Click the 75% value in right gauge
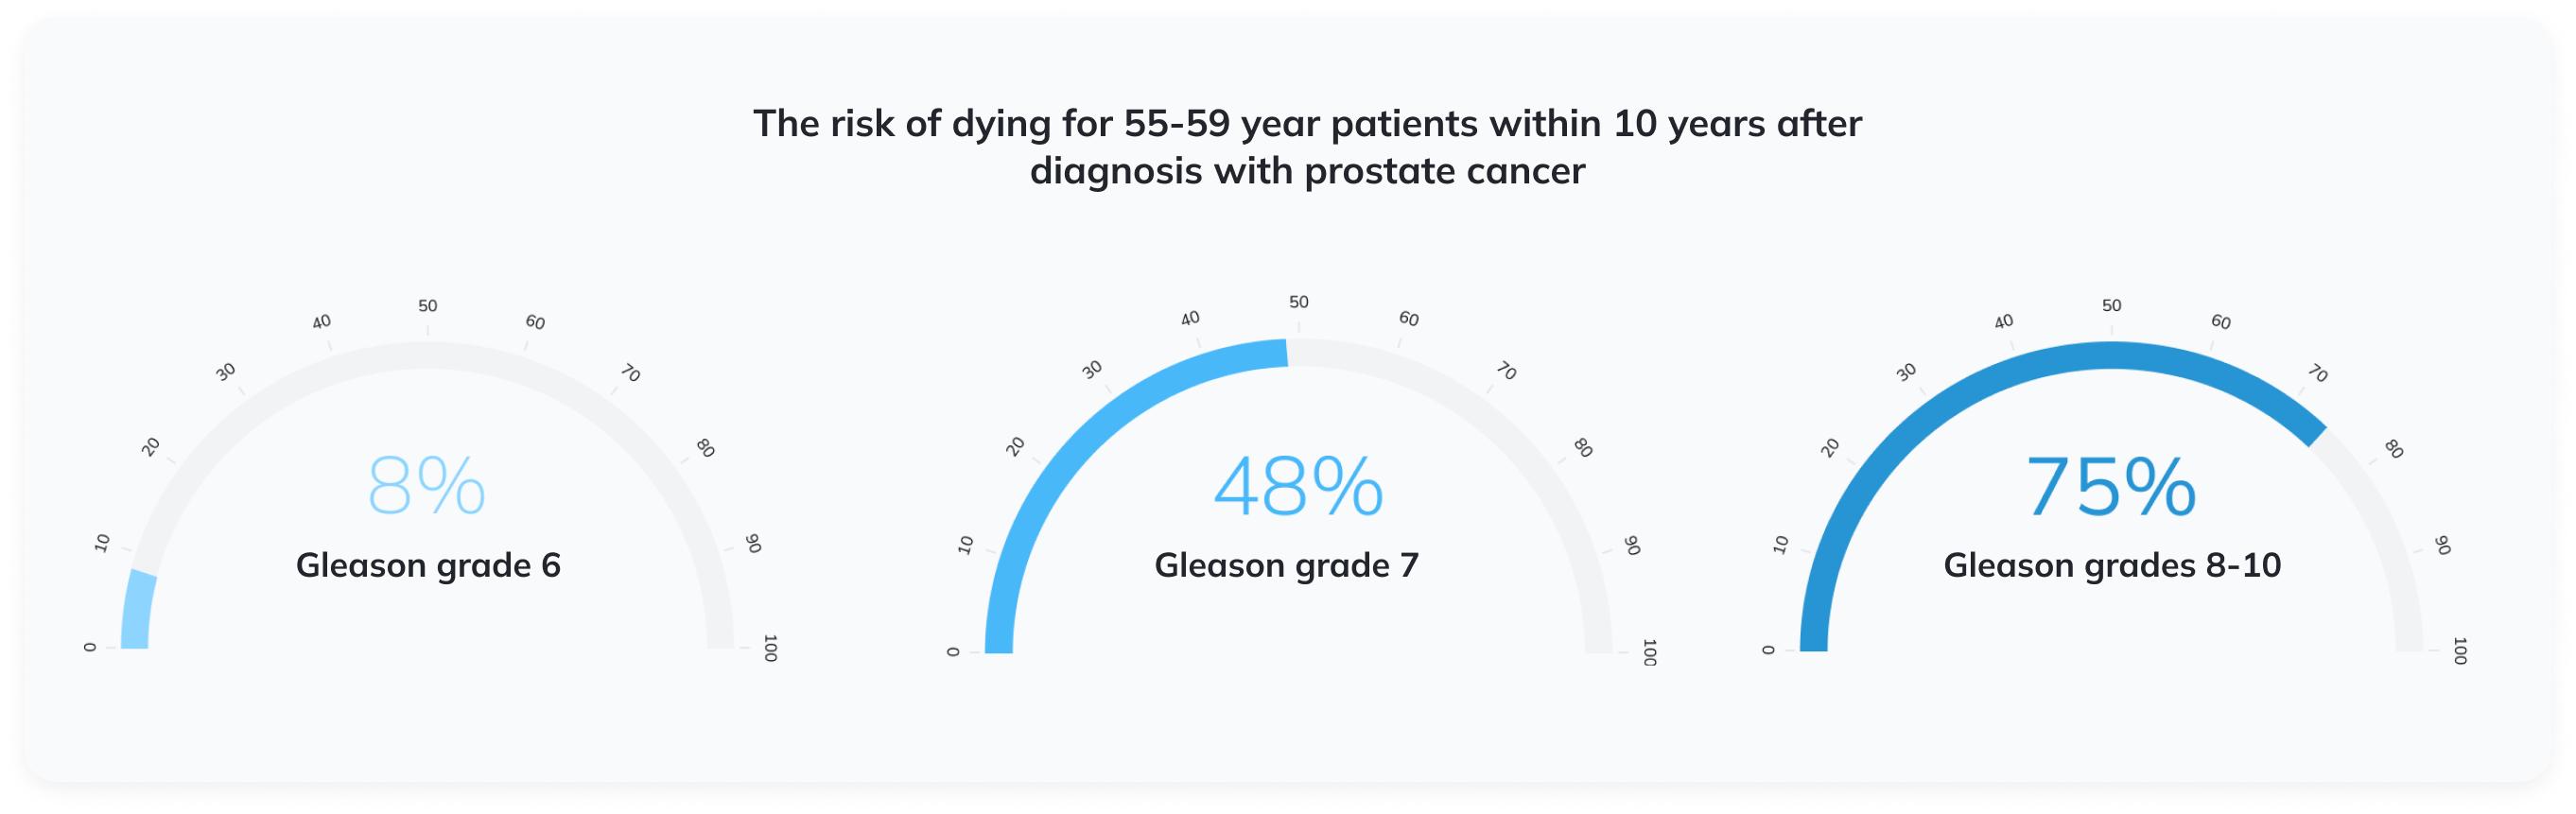This screenshot has height=814, width=2576. (2111, 486)
